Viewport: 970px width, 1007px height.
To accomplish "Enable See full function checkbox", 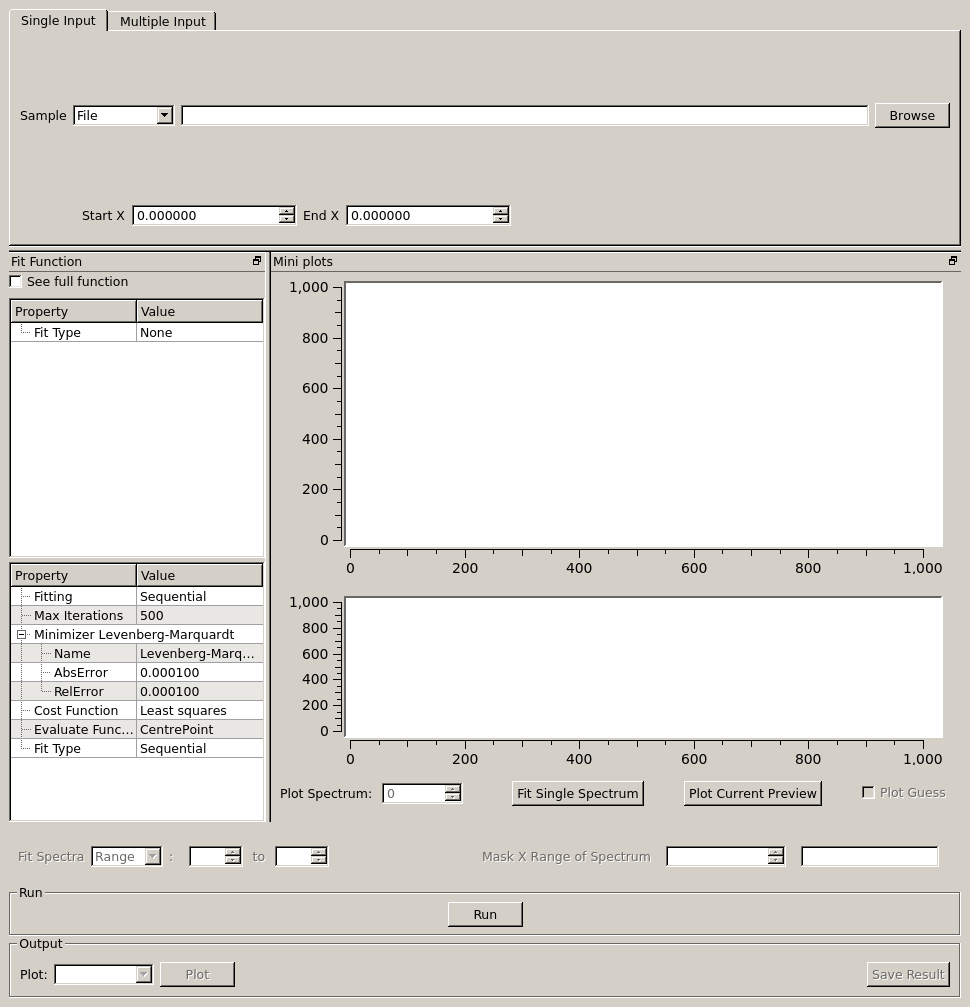I will (16, 282).
